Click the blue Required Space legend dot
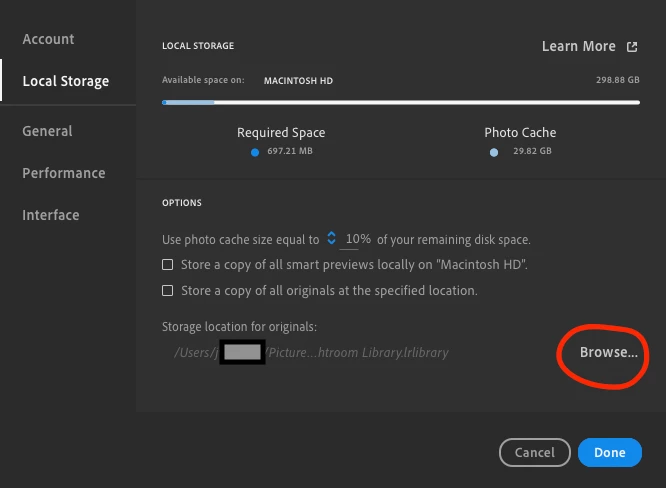The image size is (666, 488). (x=255, y=152)
